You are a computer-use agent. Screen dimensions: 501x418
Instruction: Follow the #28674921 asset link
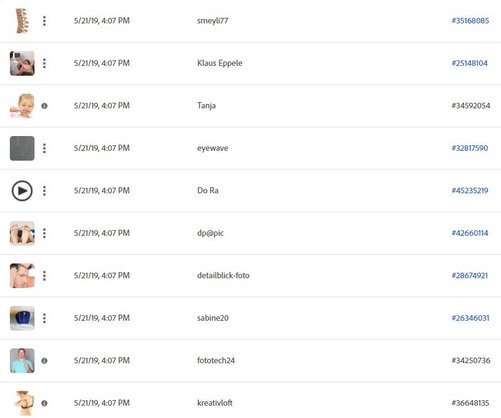(x=470, y=275)
